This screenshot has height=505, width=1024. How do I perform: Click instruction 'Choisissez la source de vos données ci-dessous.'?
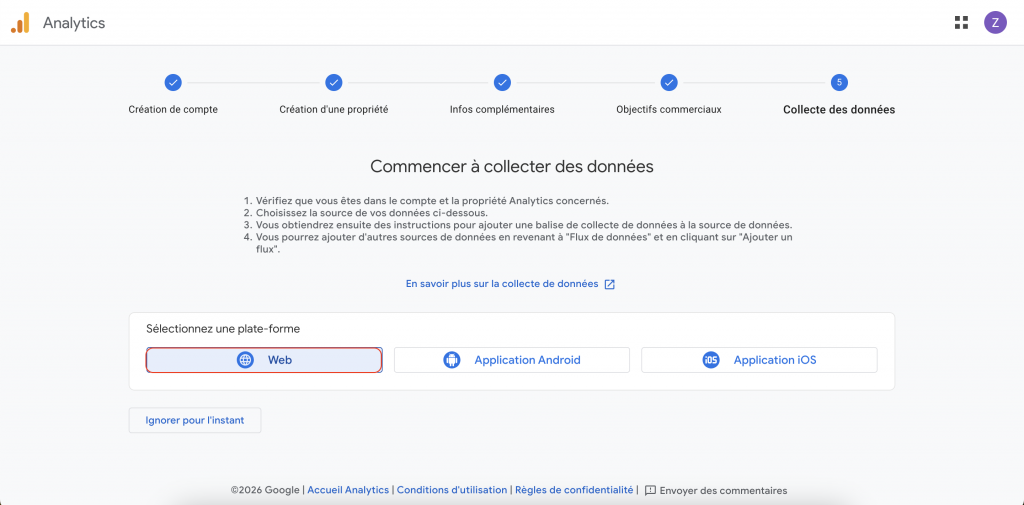pyautogui.click(x=372, y=213)
